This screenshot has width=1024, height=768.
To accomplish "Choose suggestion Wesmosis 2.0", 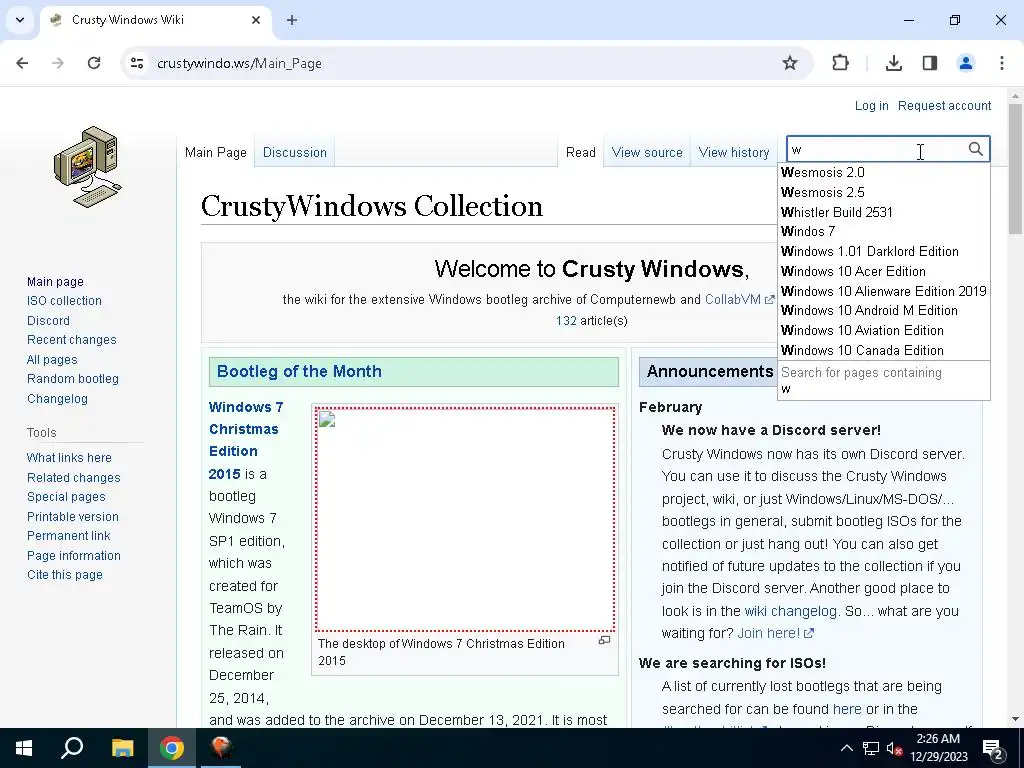I will pyautogui.click(x=884, y=172).
